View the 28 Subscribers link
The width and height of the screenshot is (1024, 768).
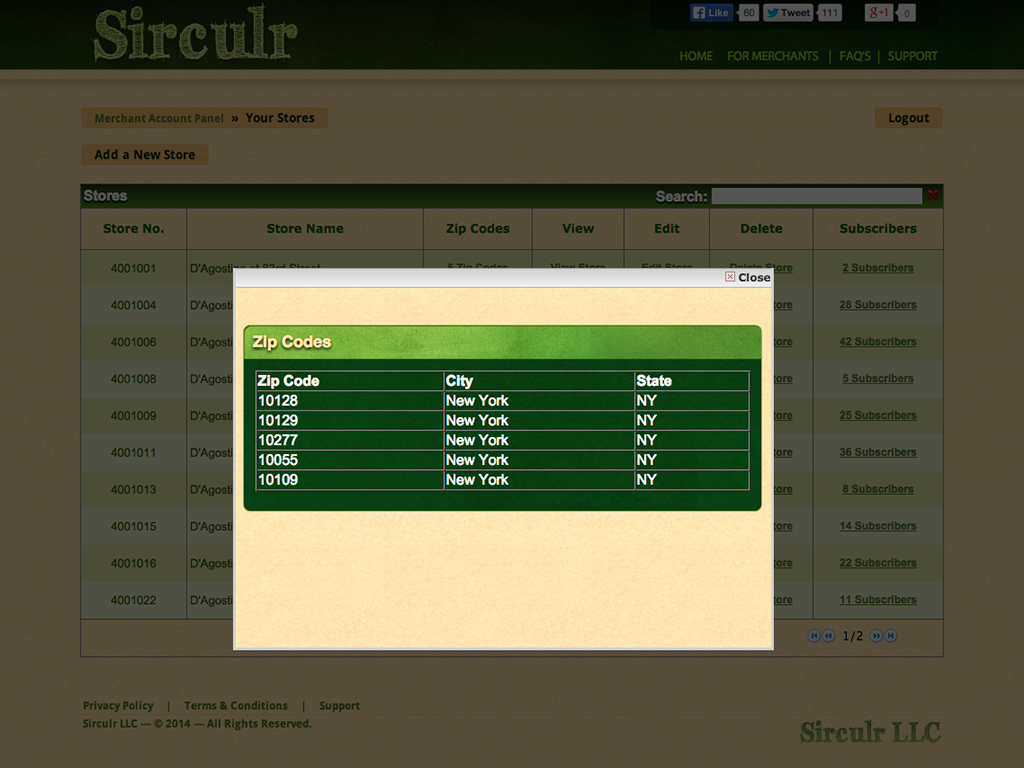[877, 305]
